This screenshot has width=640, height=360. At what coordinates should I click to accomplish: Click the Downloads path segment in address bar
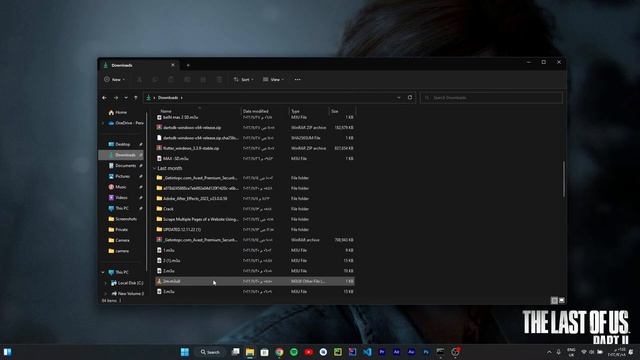168,98
